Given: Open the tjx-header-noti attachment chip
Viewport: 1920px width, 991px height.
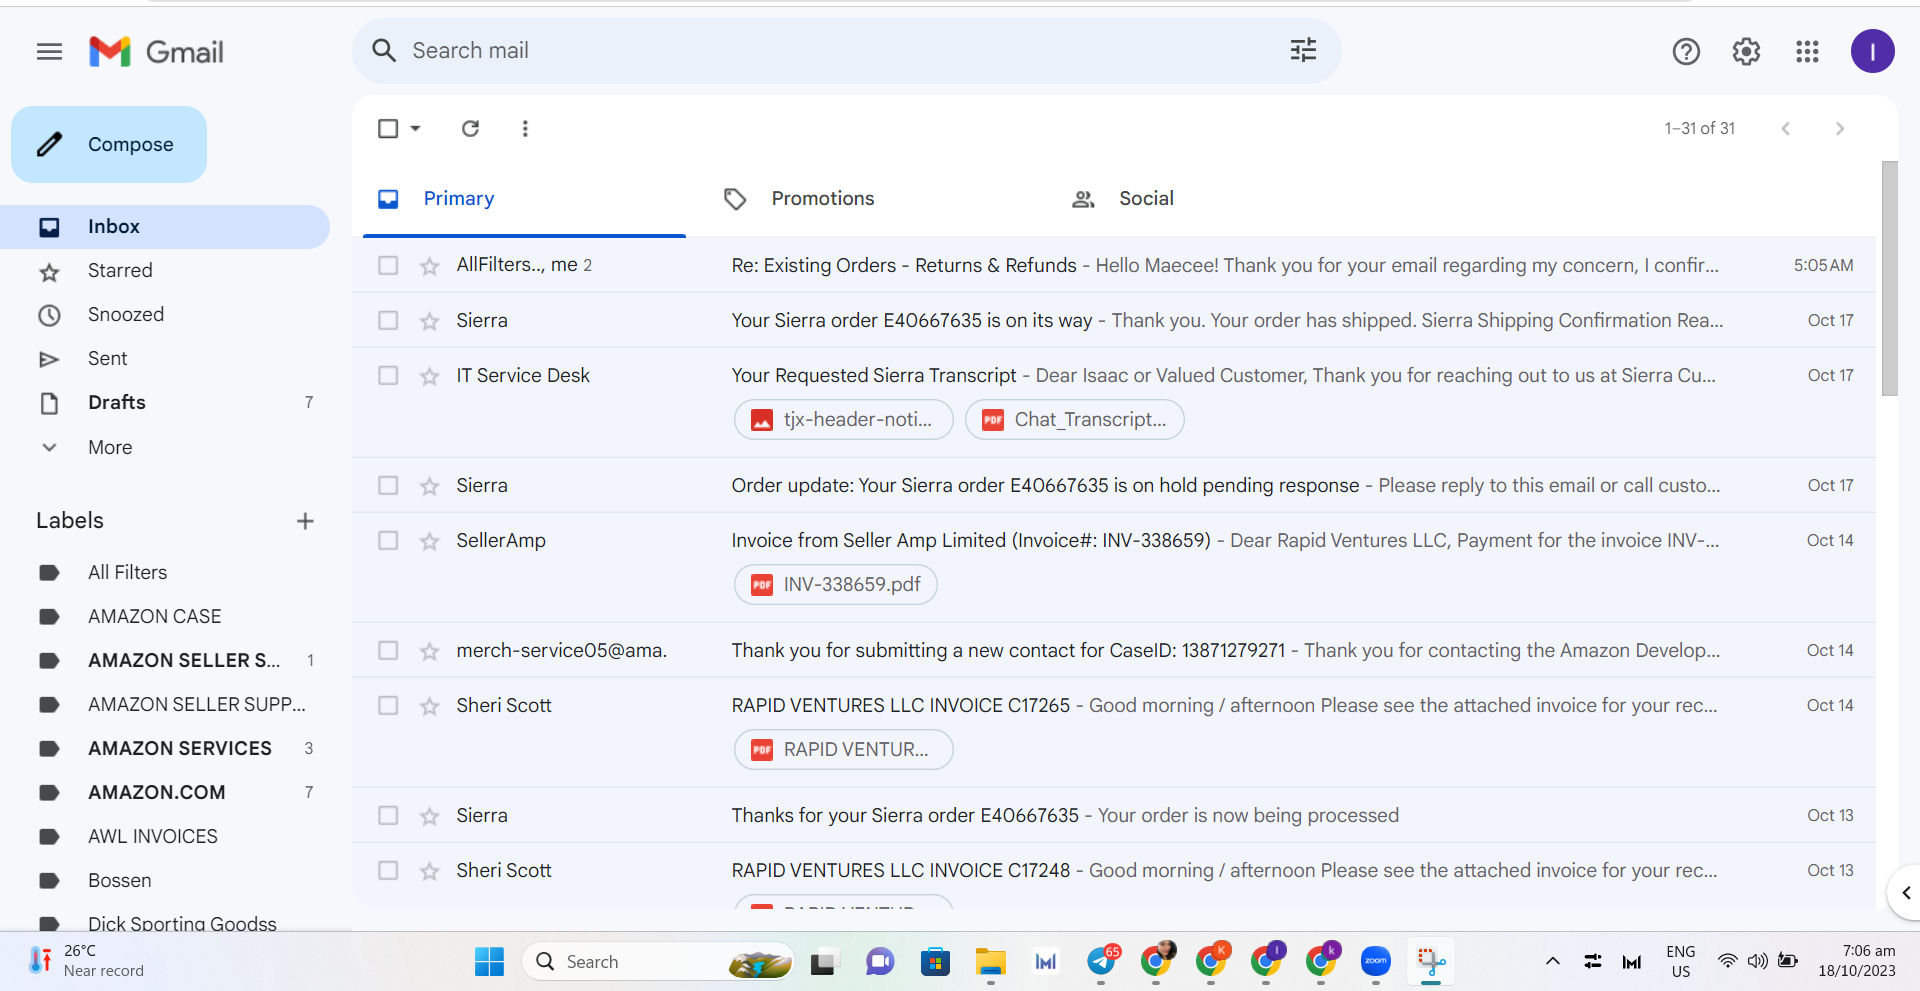Looking at the screenshot, I should [844, 420].
